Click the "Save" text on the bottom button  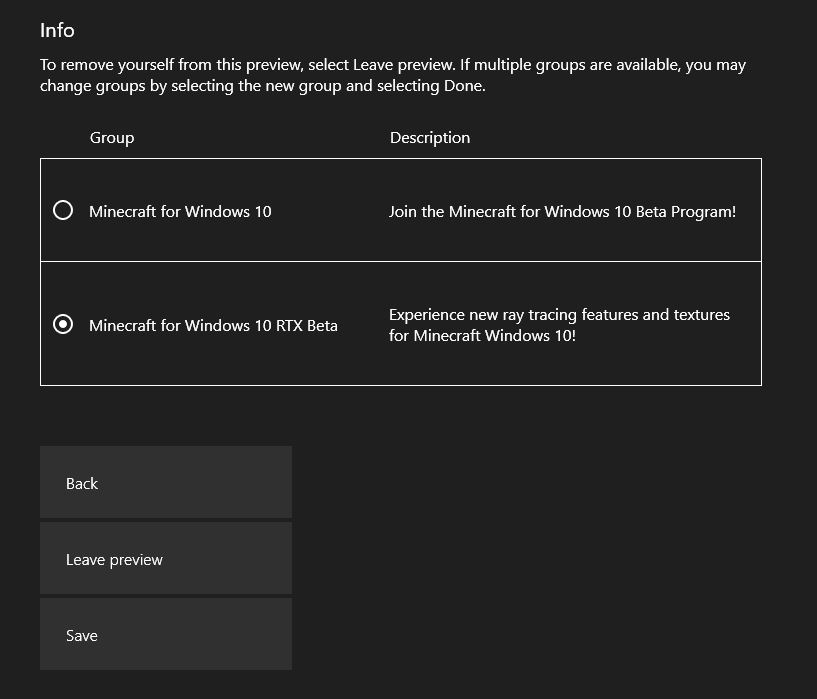pyautogui.click(x=82, y=636)
